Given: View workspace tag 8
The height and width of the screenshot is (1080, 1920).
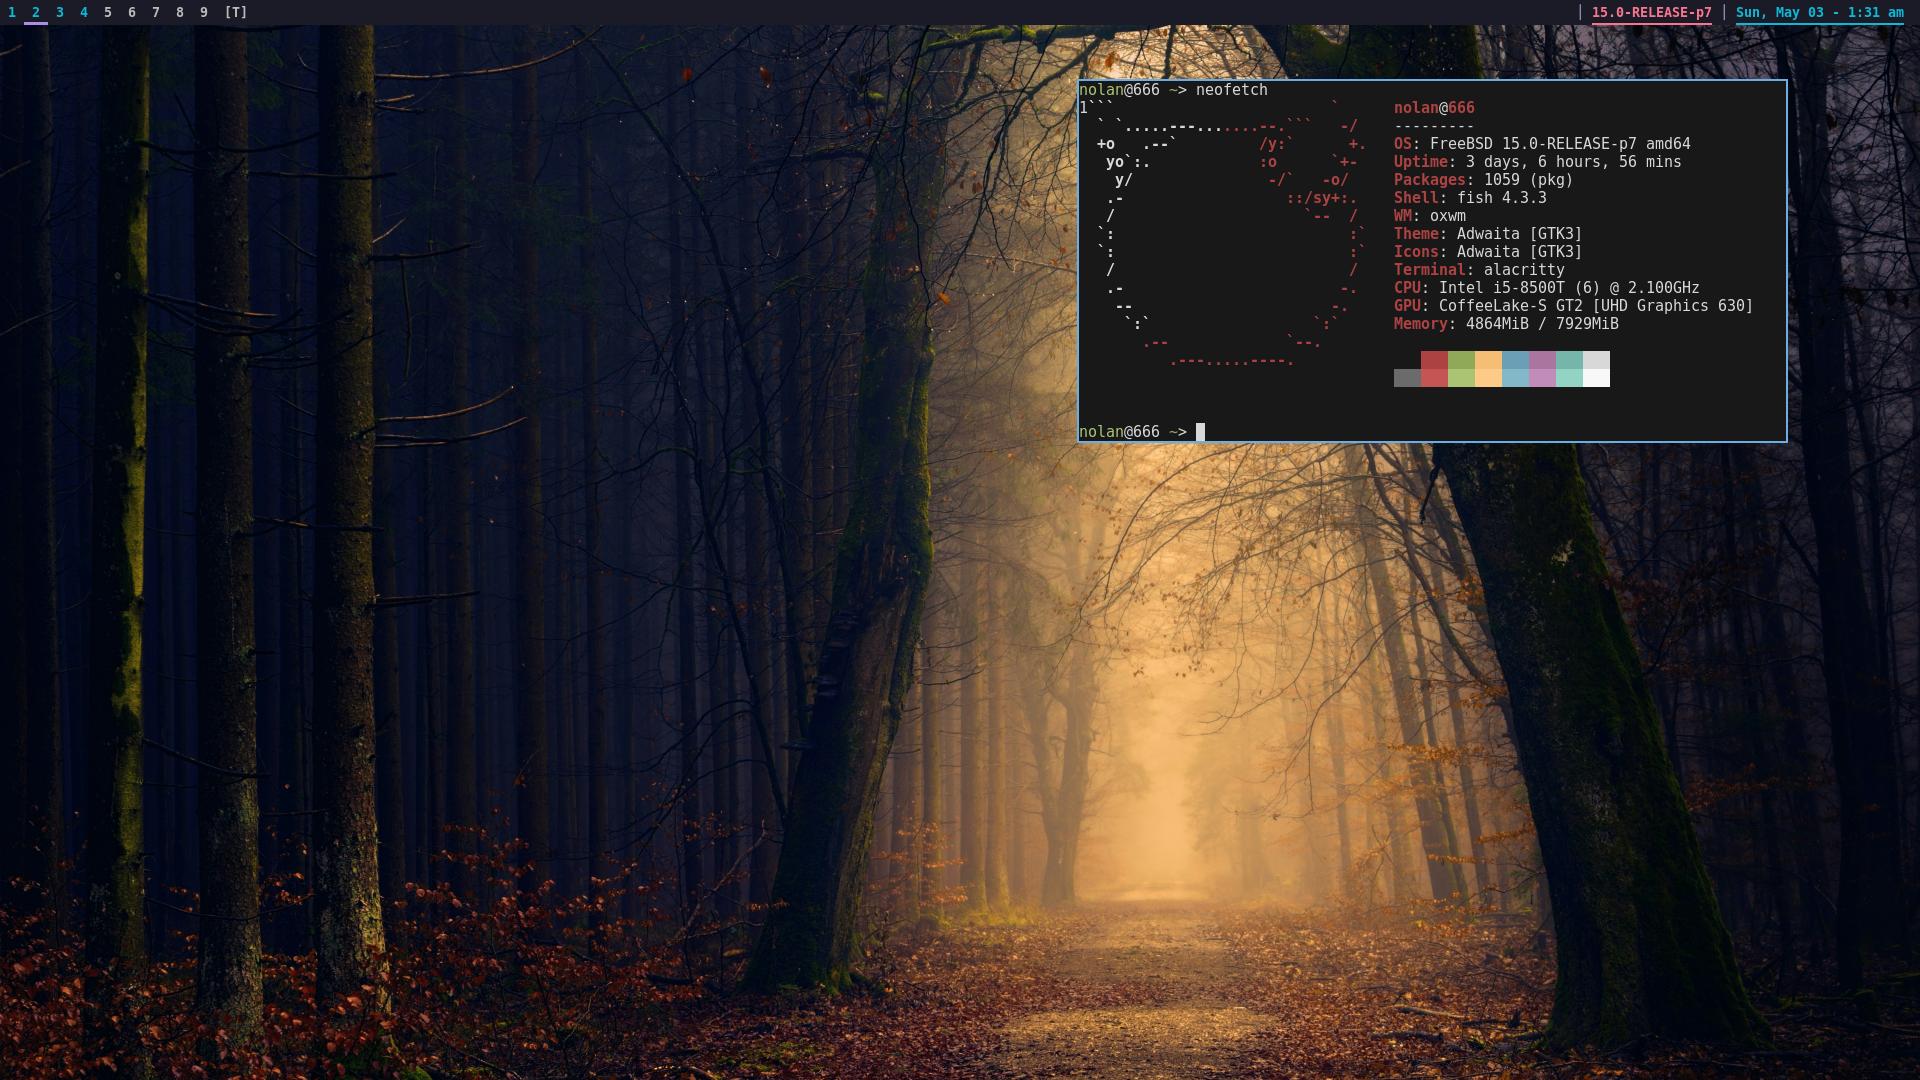Looking at the screenshot, I should click(180, 12).
